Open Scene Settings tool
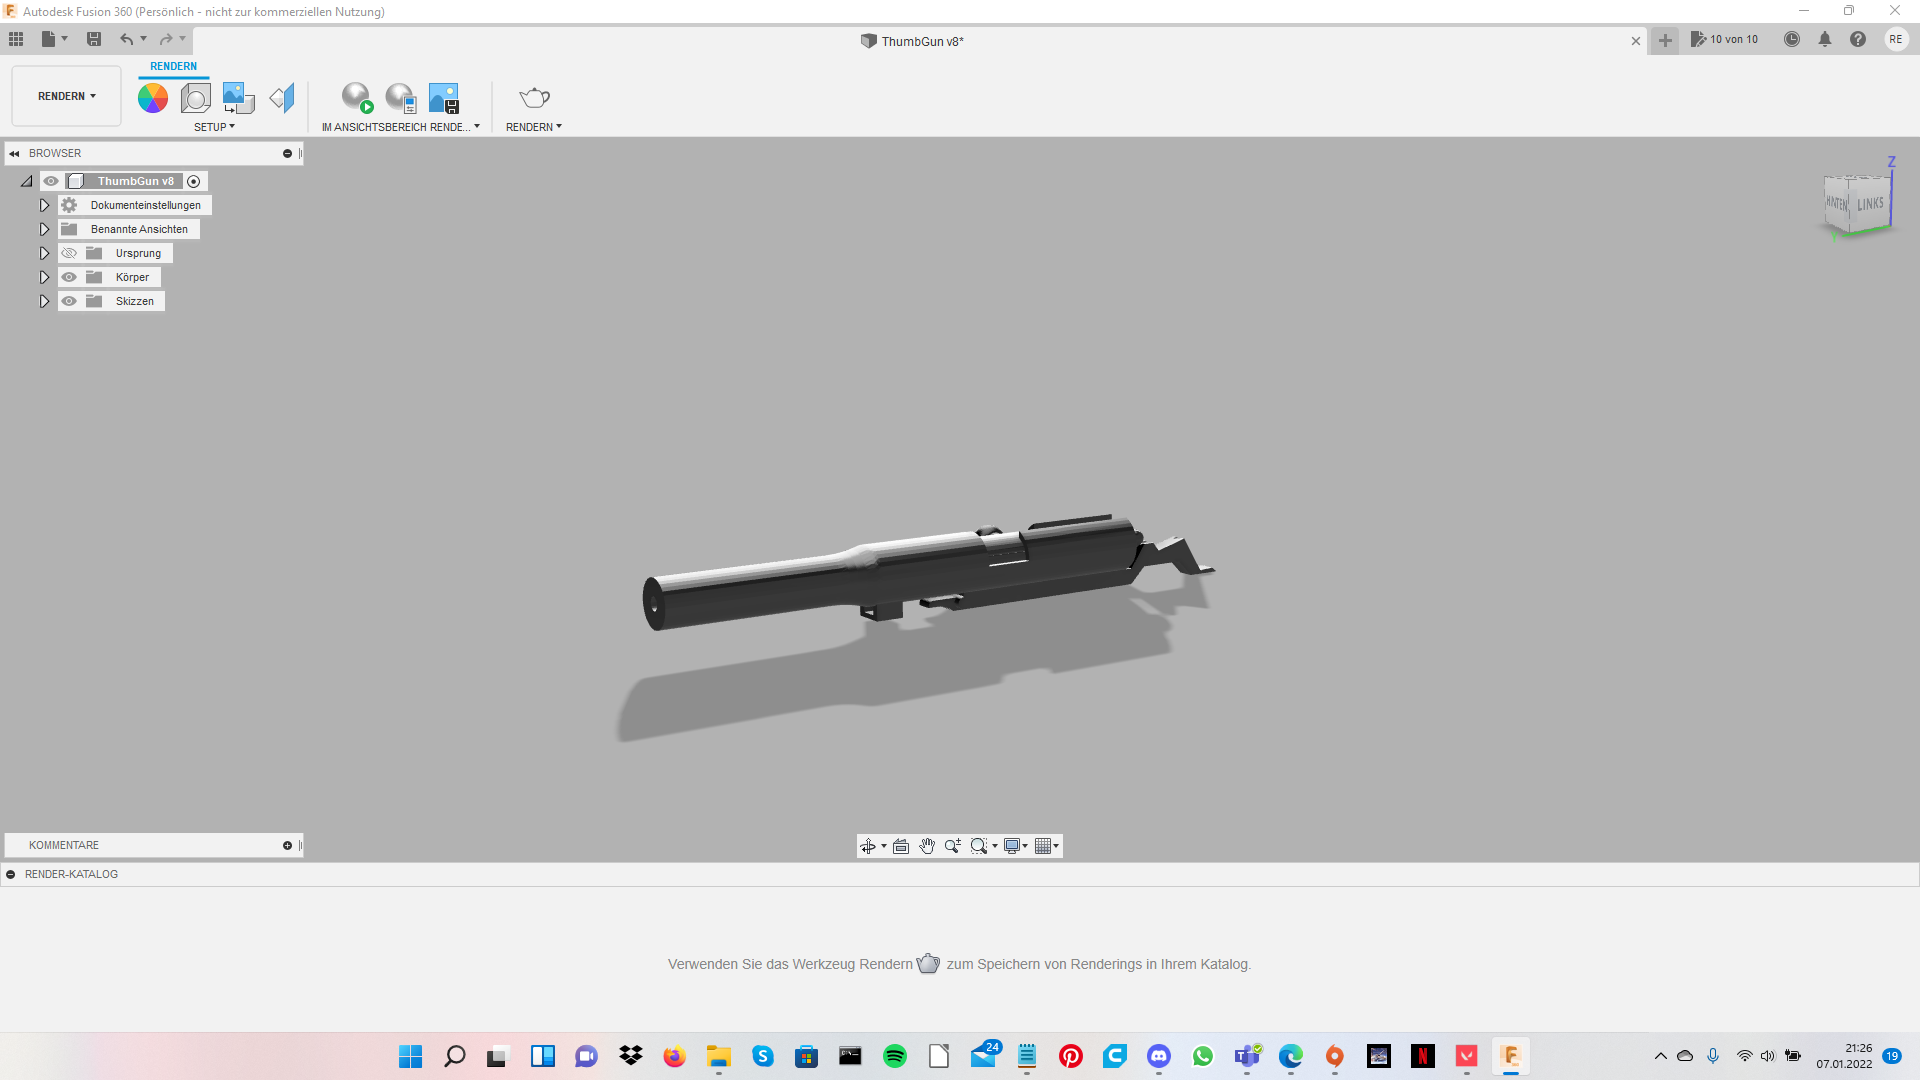This screenshot has width=1920, height=1080. 196,97
